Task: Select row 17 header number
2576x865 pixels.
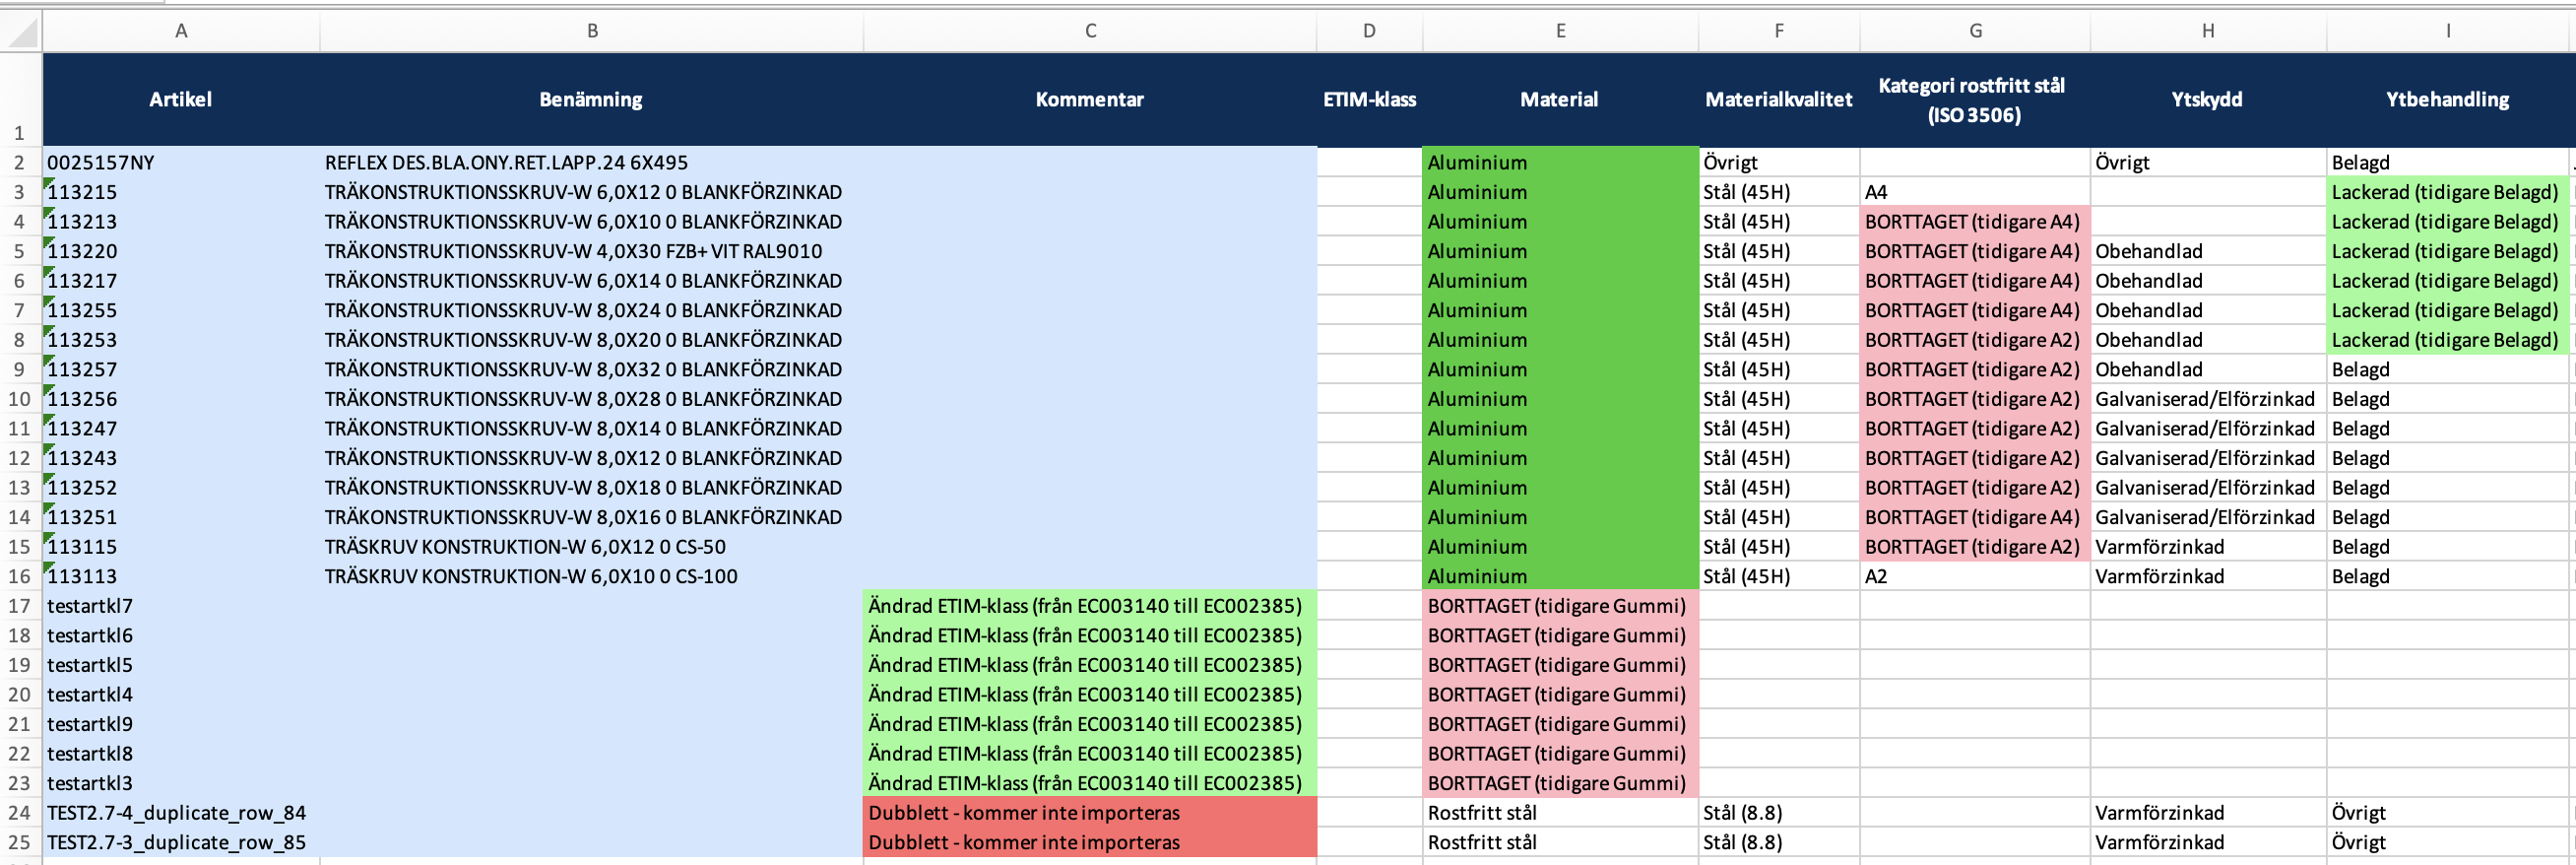Action: [20, 606]
